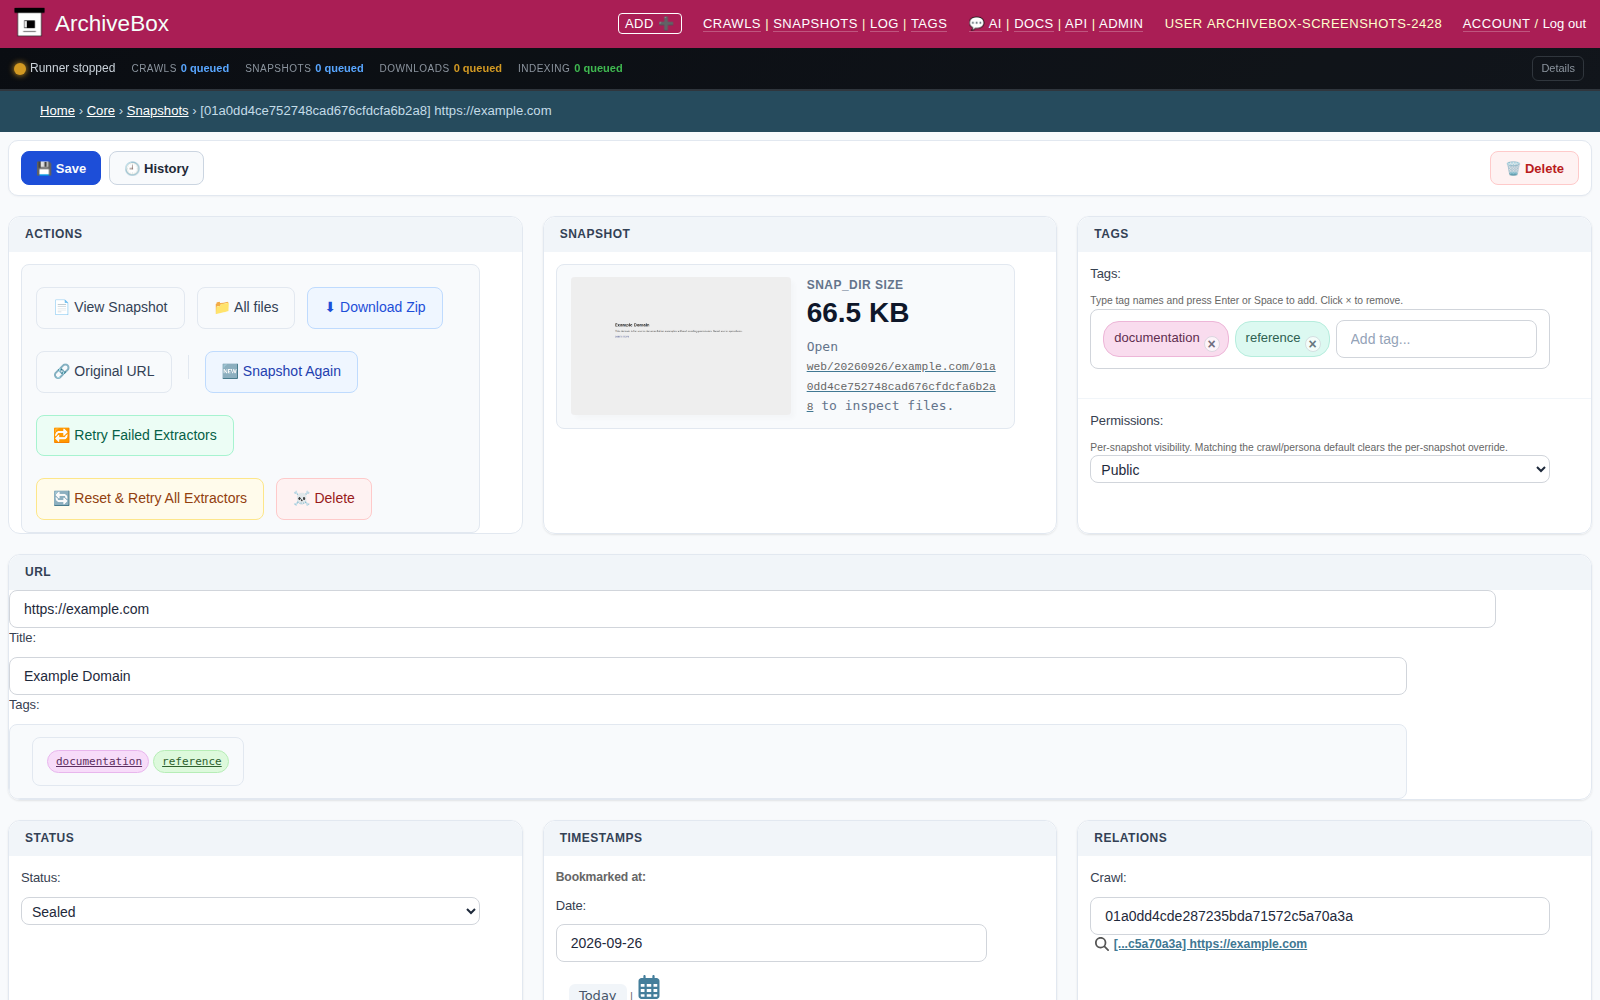The image size is (1600, 1000).
Task: Click Download Zip action
Action: (375, 308)
